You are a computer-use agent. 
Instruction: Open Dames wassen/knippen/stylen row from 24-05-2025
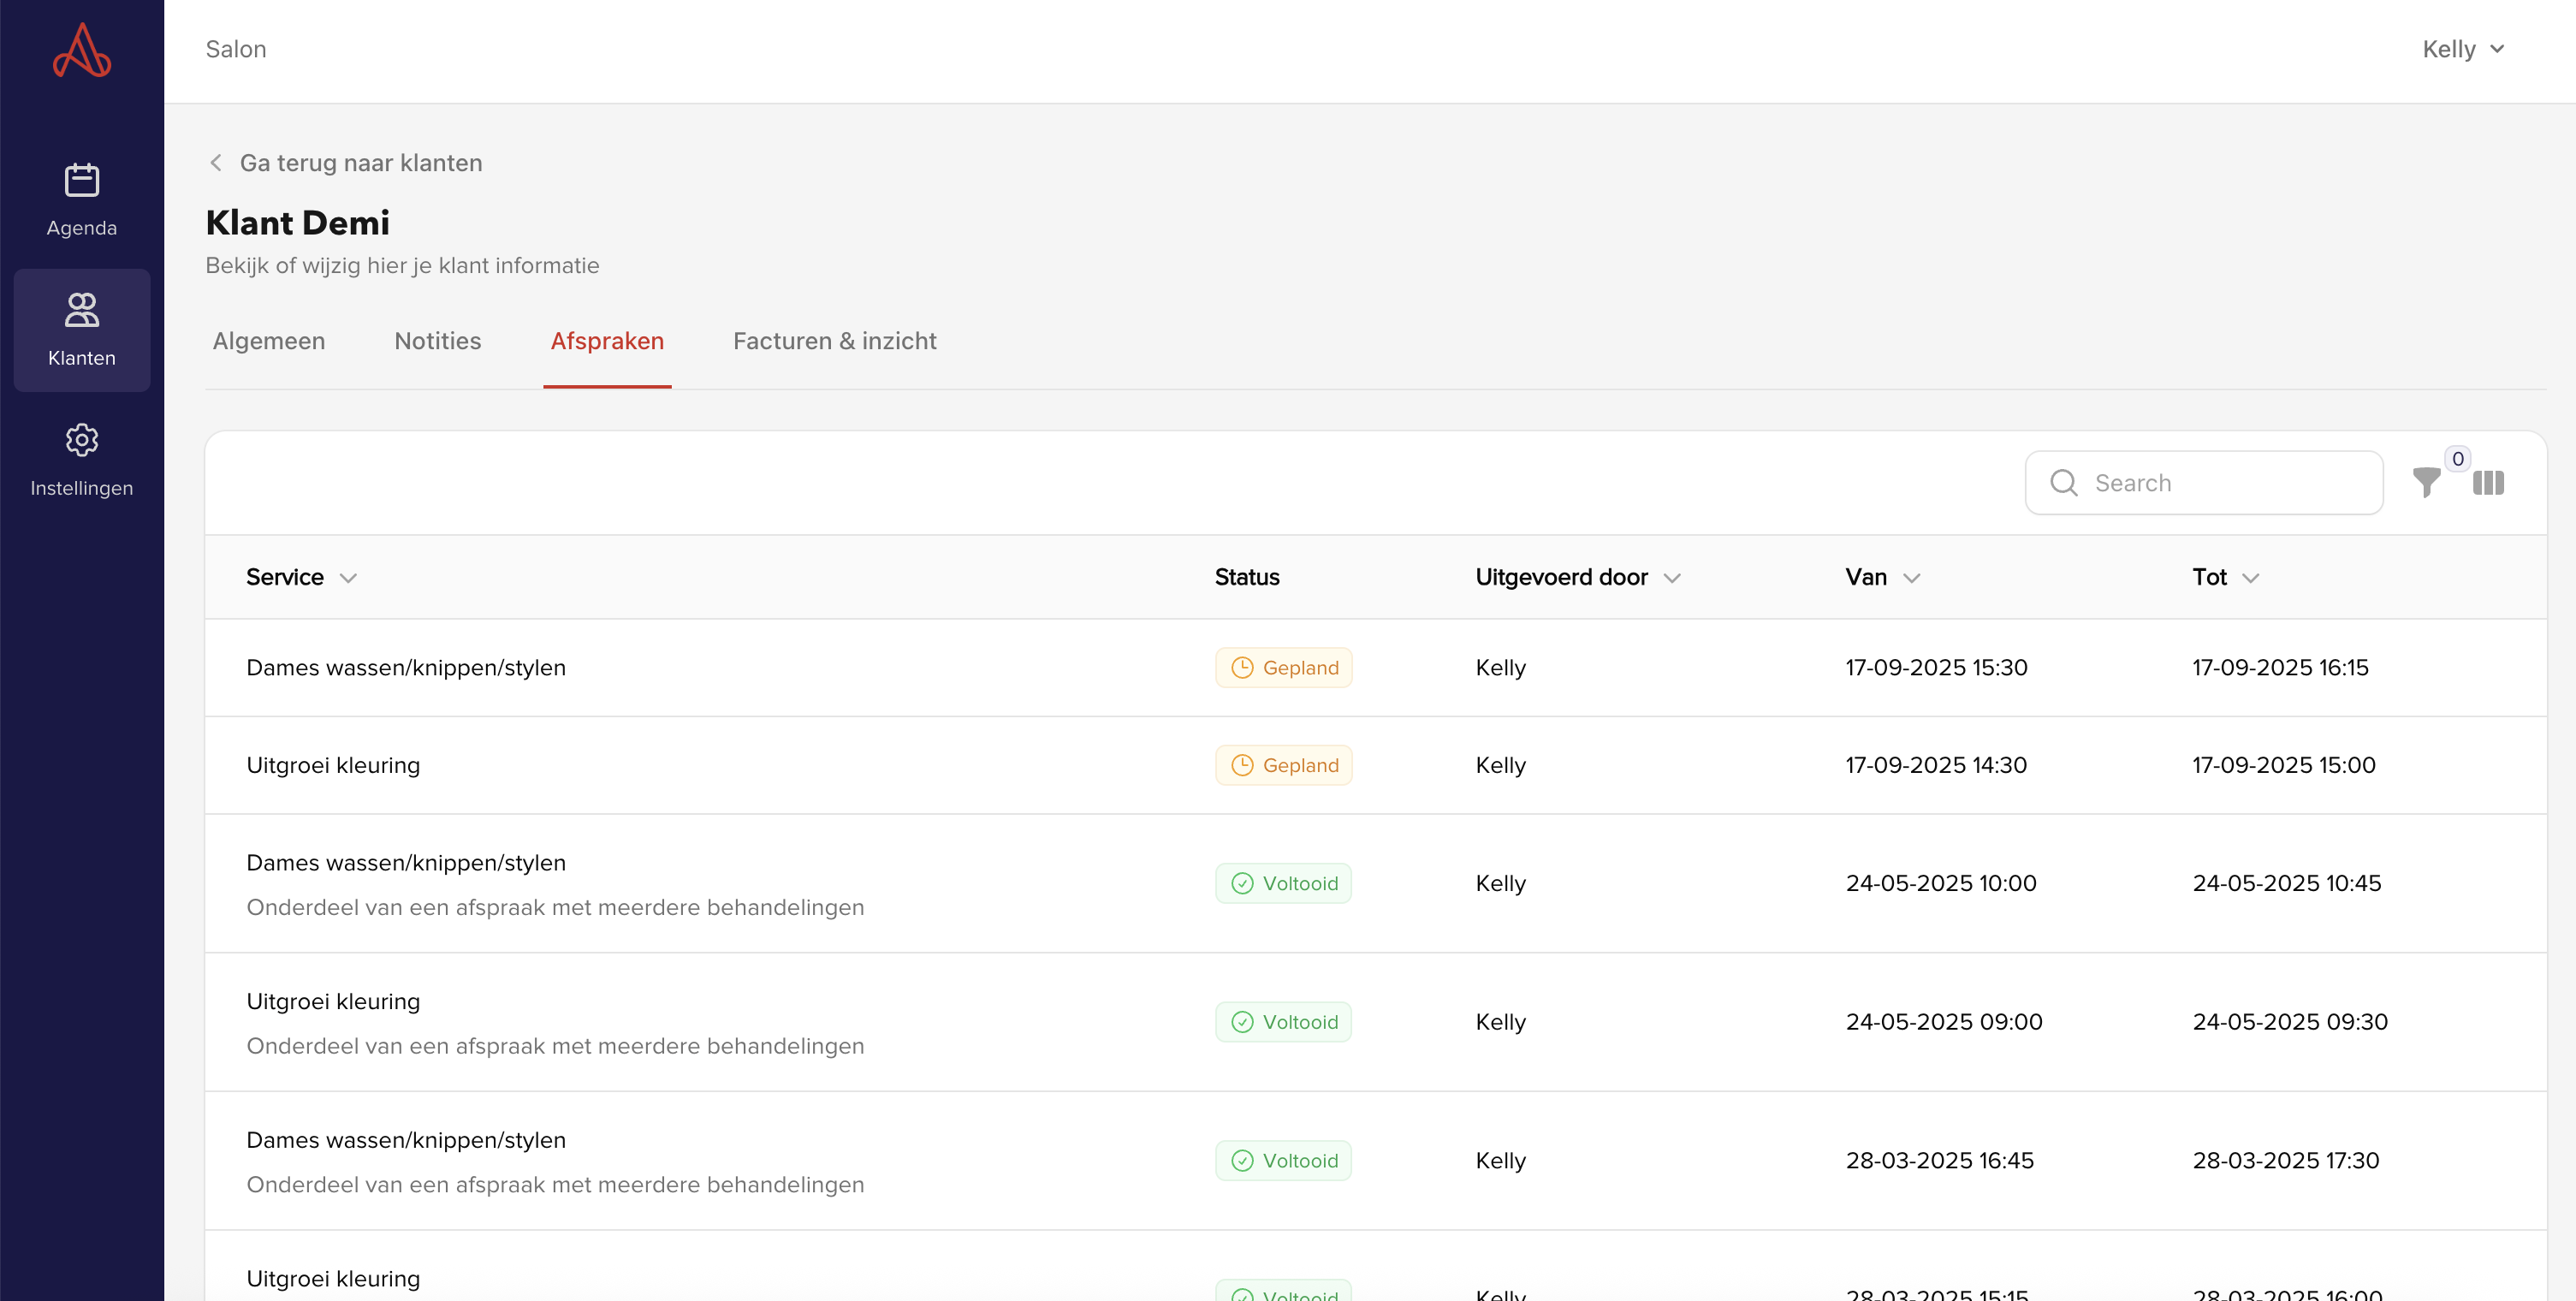(1375, 883)
